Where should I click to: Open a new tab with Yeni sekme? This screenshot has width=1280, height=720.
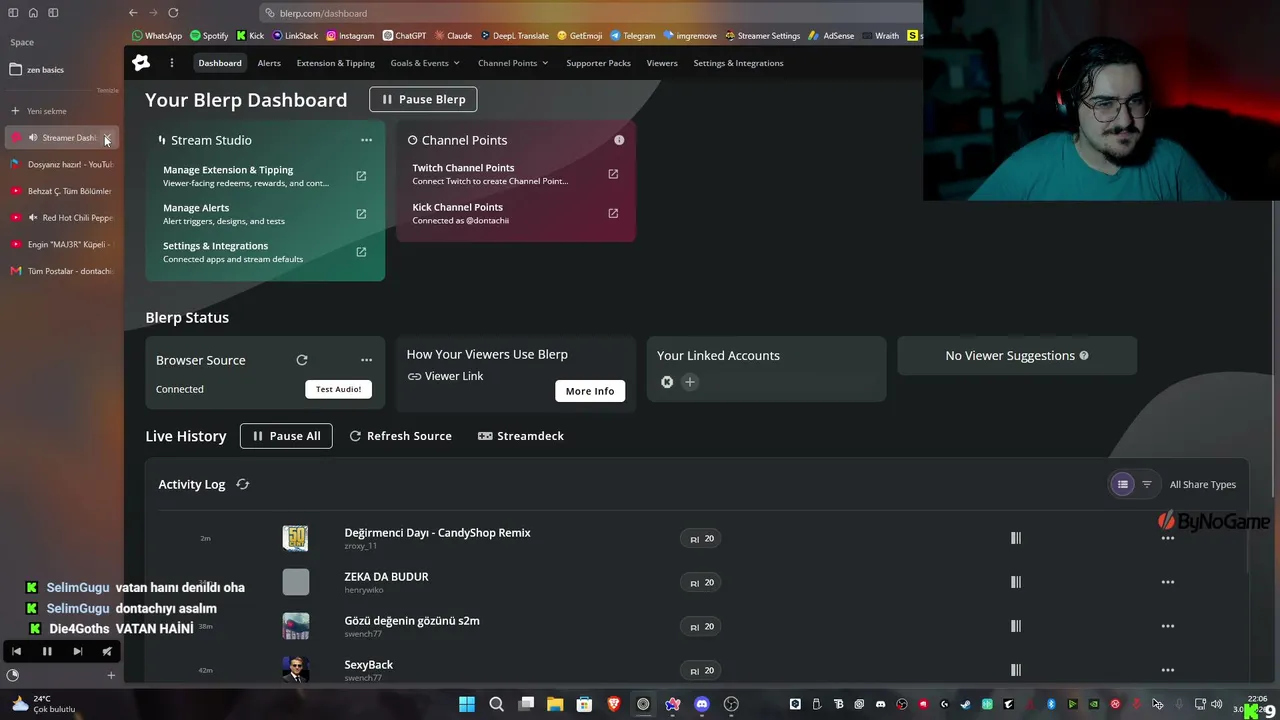click(38, 111)
